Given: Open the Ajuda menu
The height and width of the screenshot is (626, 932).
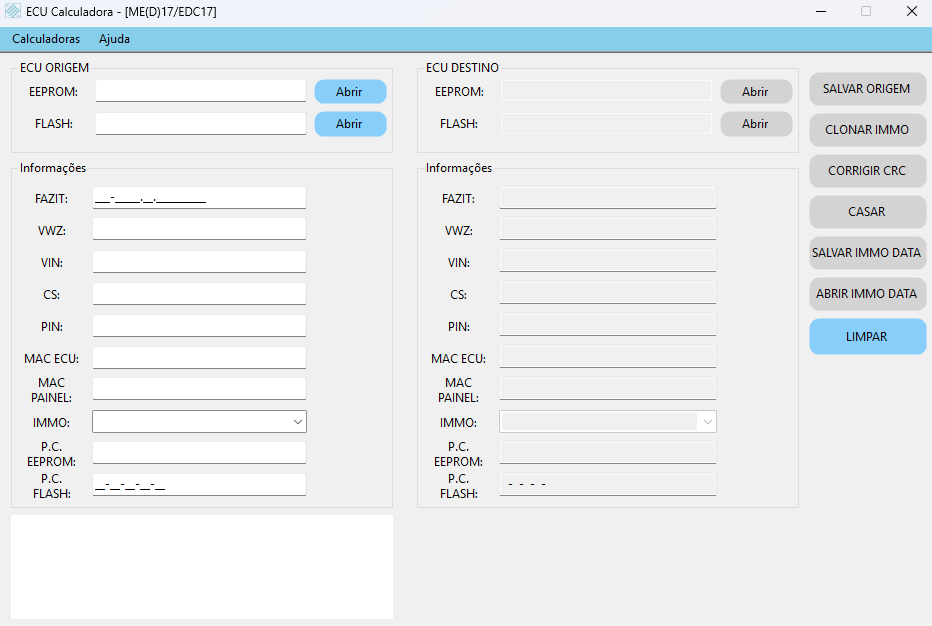Looking at the screenshot, I should coord(114,39).
